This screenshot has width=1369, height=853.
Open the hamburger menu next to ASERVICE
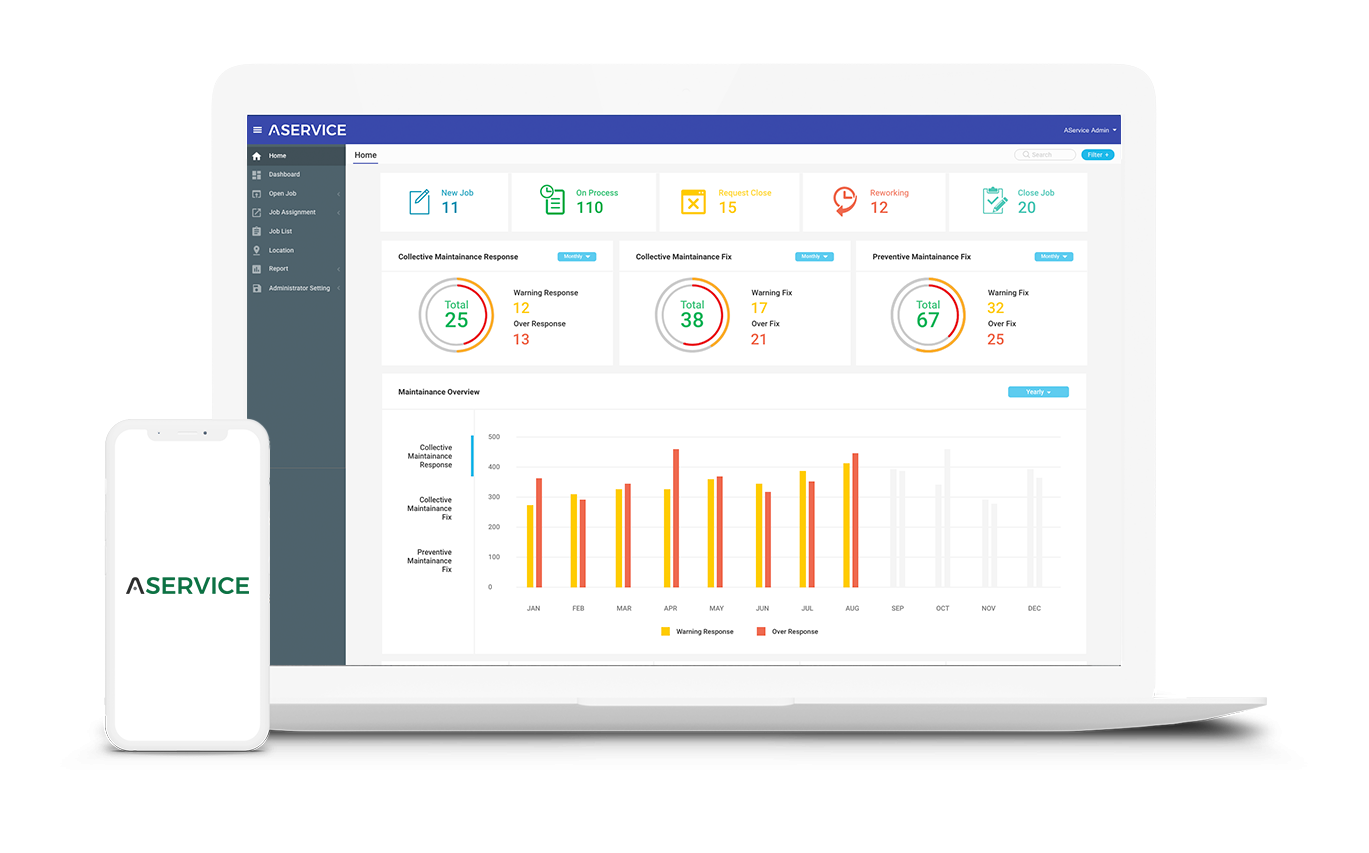(x=260, y=129)
